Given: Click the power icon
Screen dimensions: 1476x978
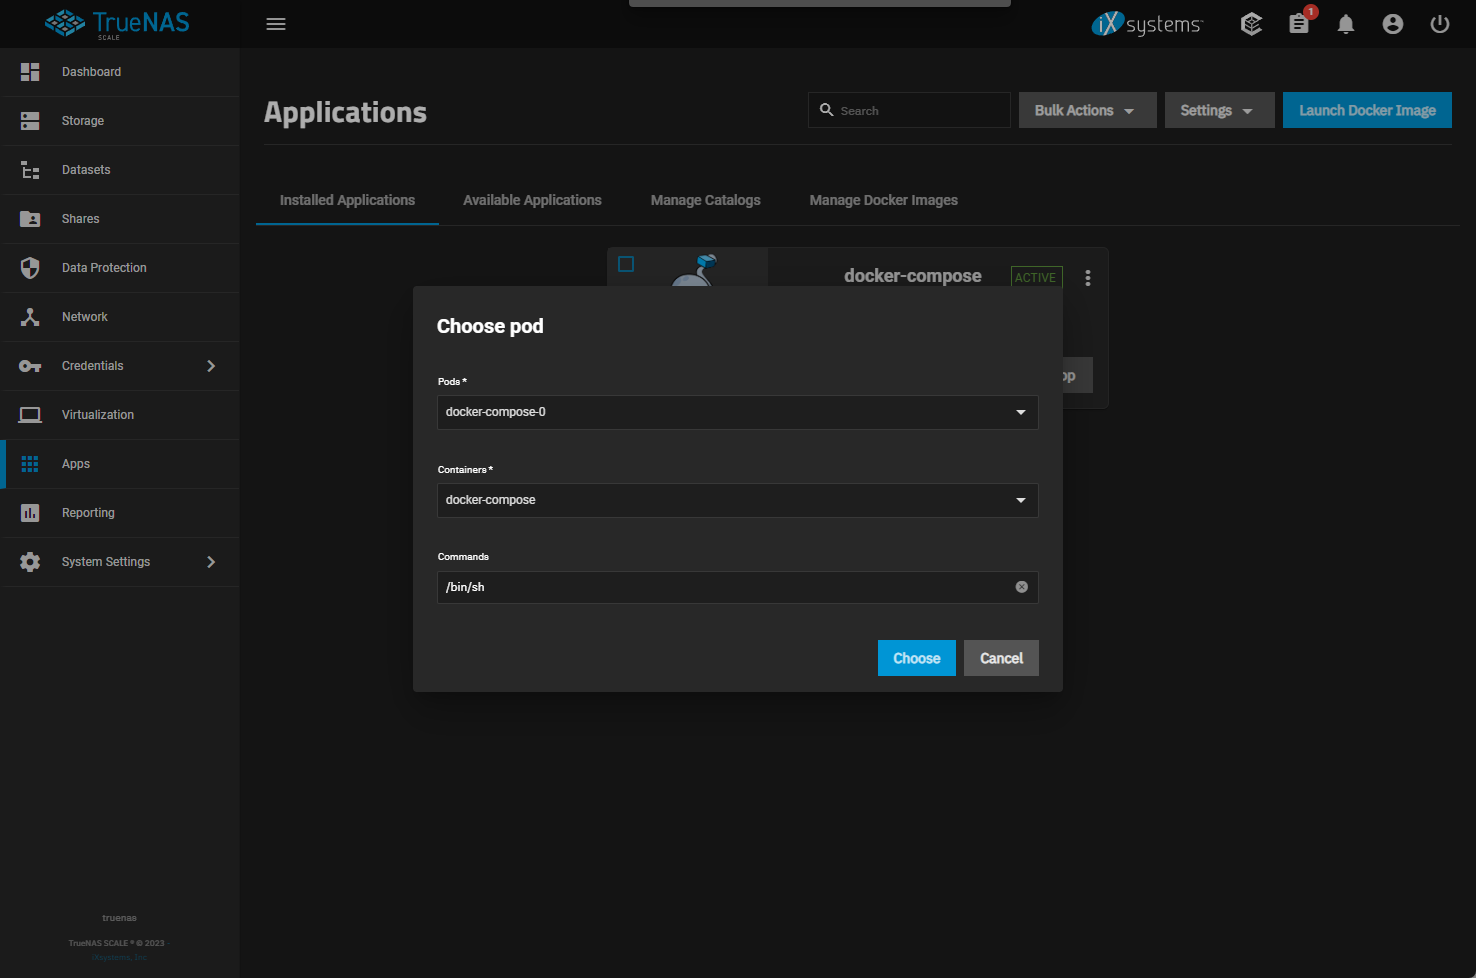Looking at the screenshot, I should 1440,24.
